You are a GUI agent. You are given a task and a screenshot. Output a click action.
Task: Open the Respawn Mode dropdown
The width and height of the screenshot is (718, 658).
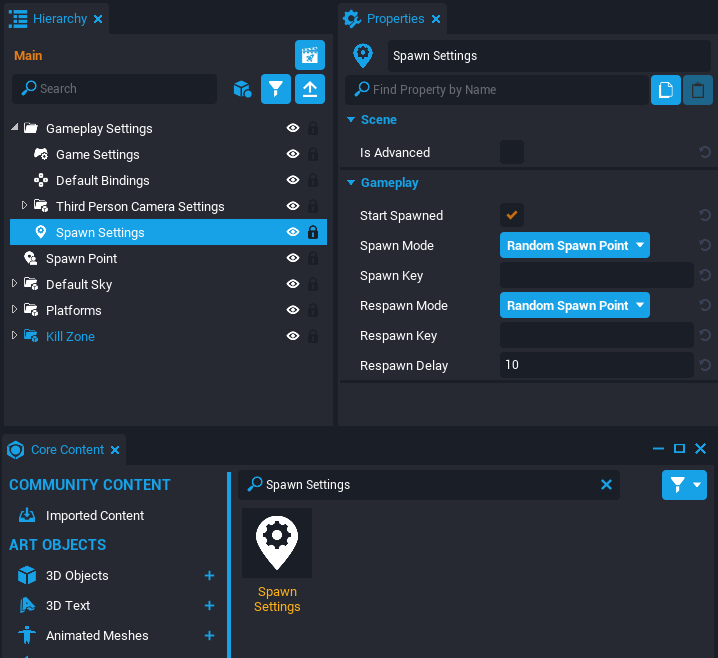[574, 305]
